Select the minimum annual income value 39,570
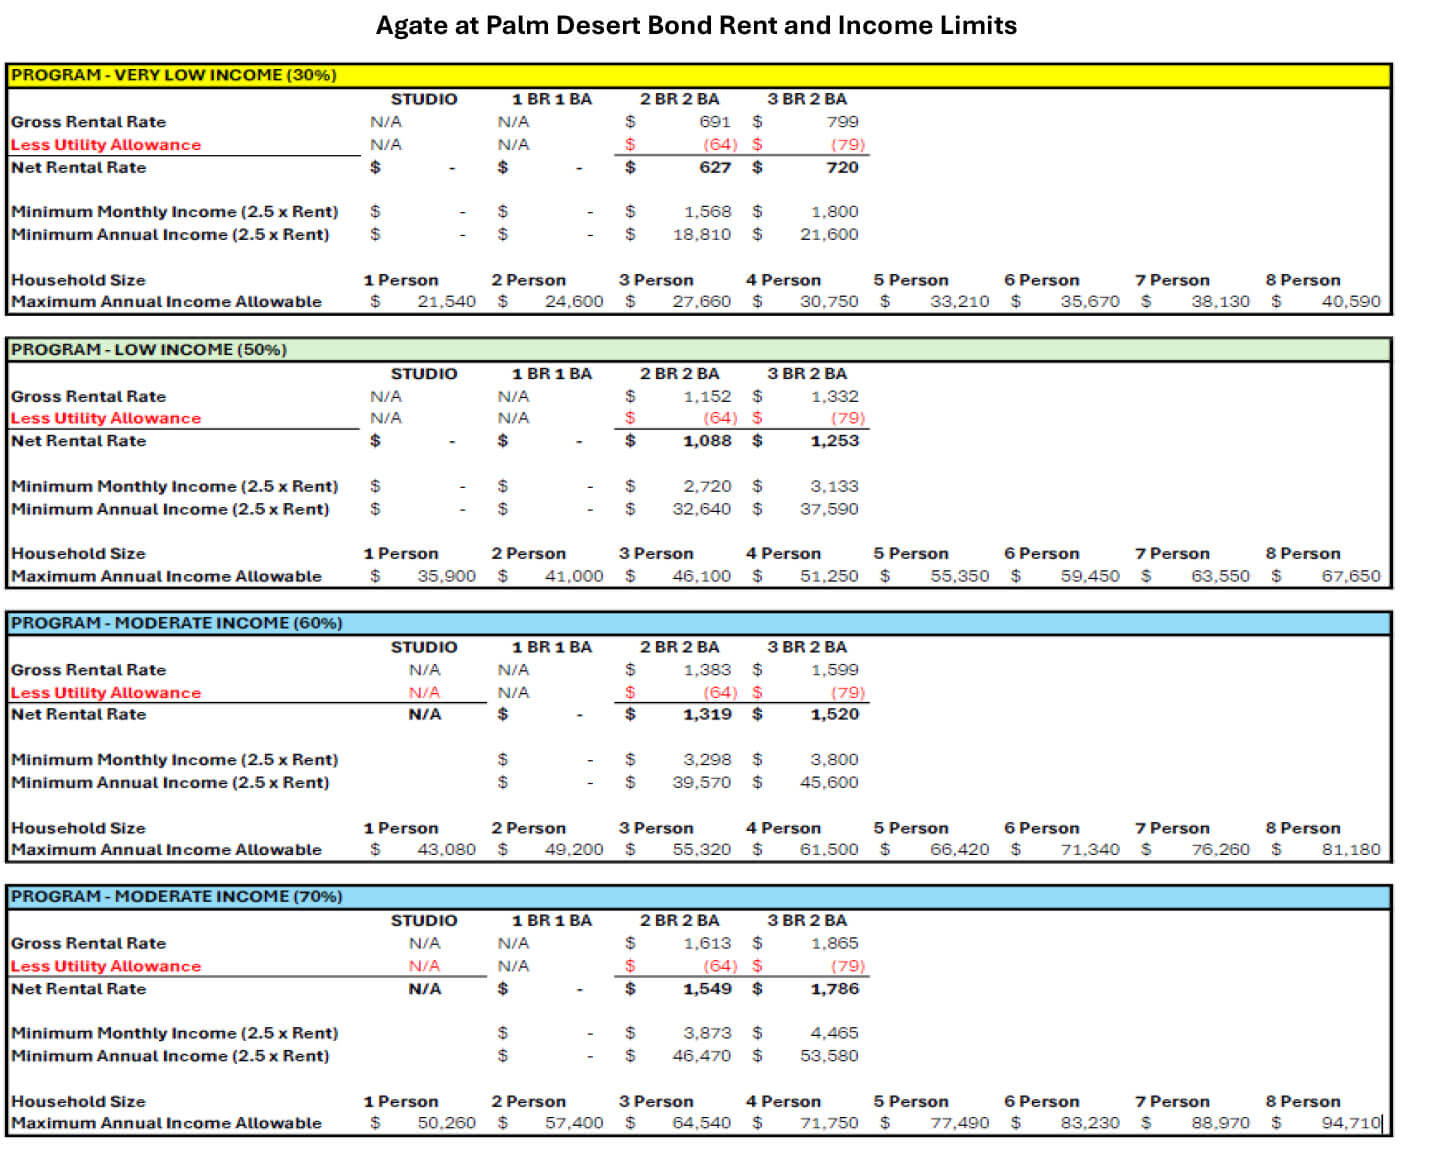This screenshot has width=1436, height=1150. pos(701,783)
